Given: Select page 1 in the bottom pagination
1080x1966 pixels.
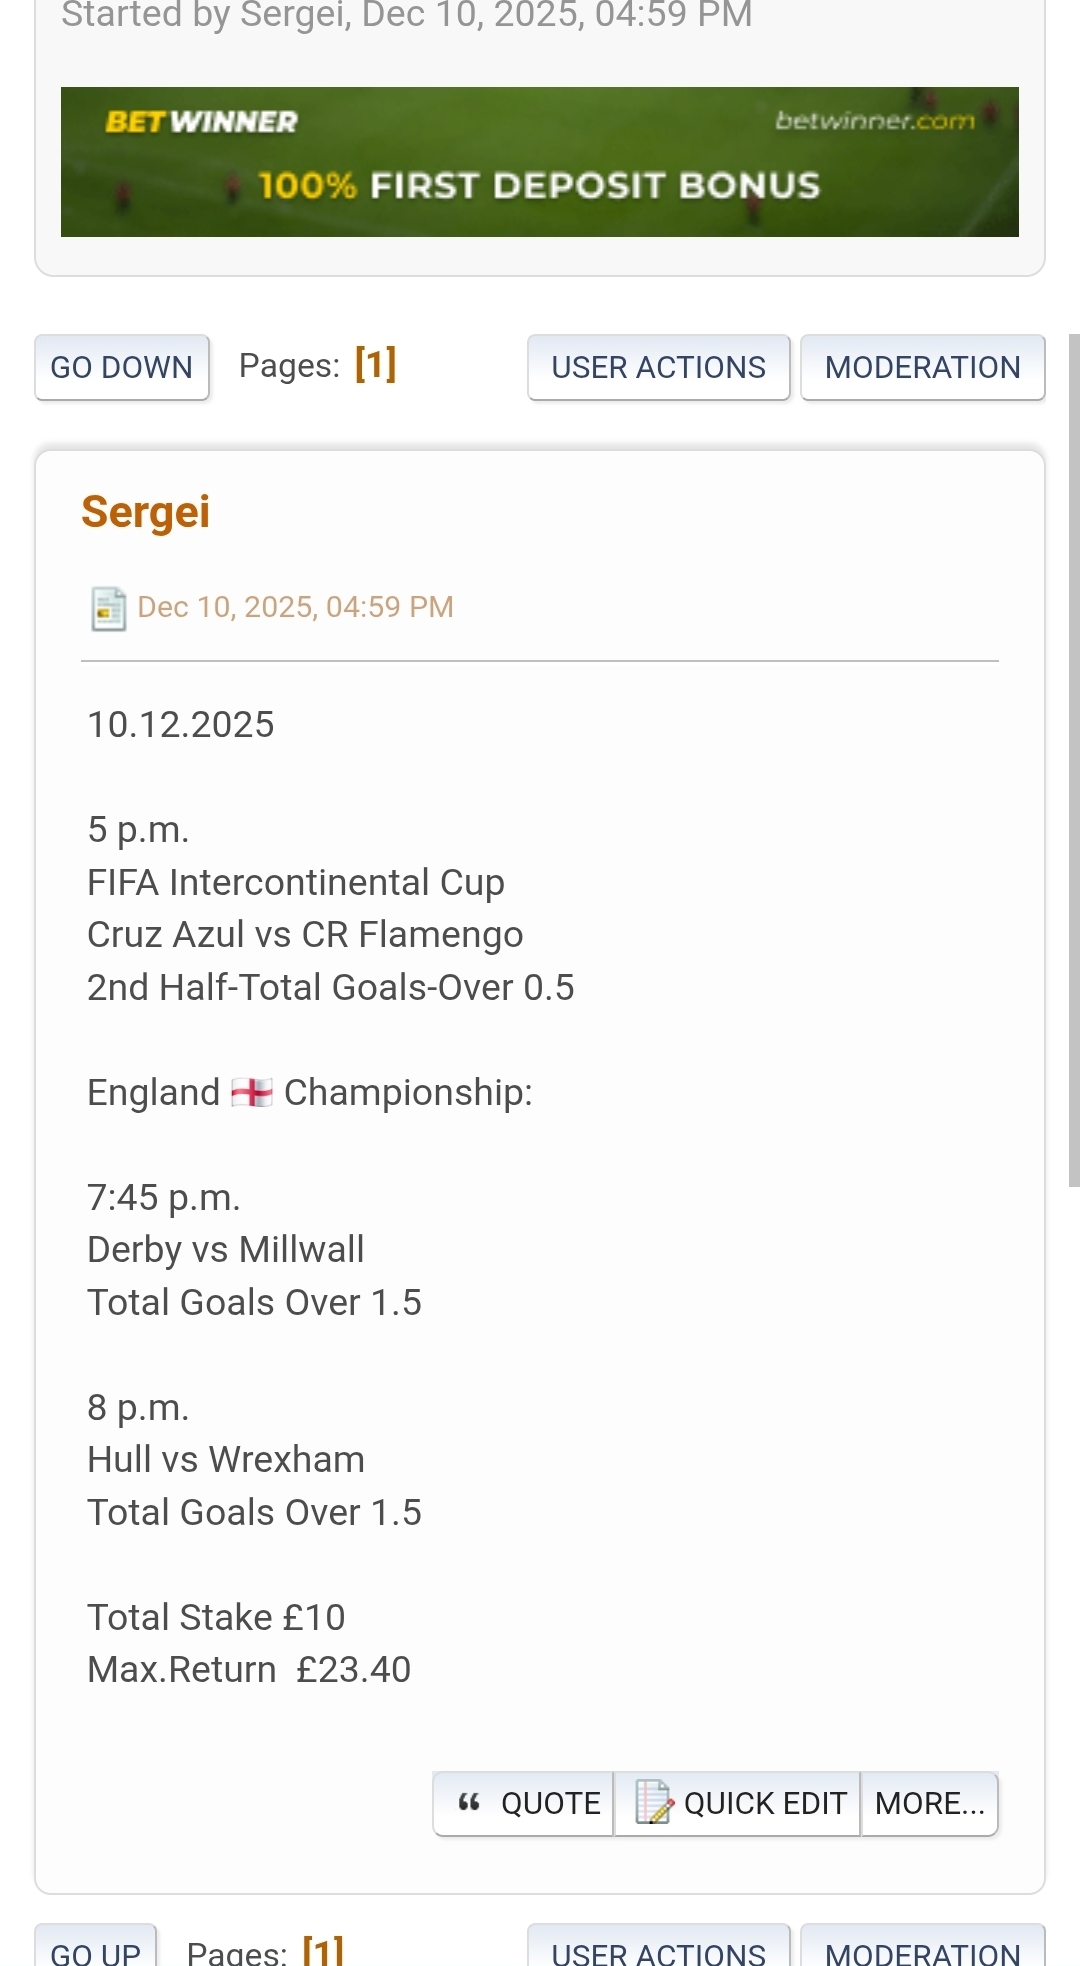Looking at the screenshot, I should [322, 1951].
